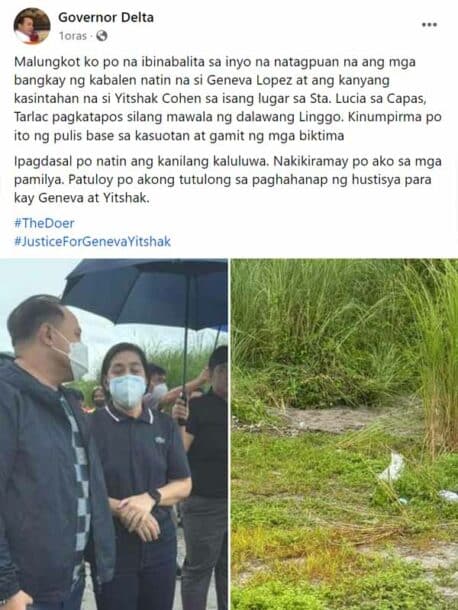458x610 pixels.
Task: Open the Governor Delta page name
Action: 106,17
